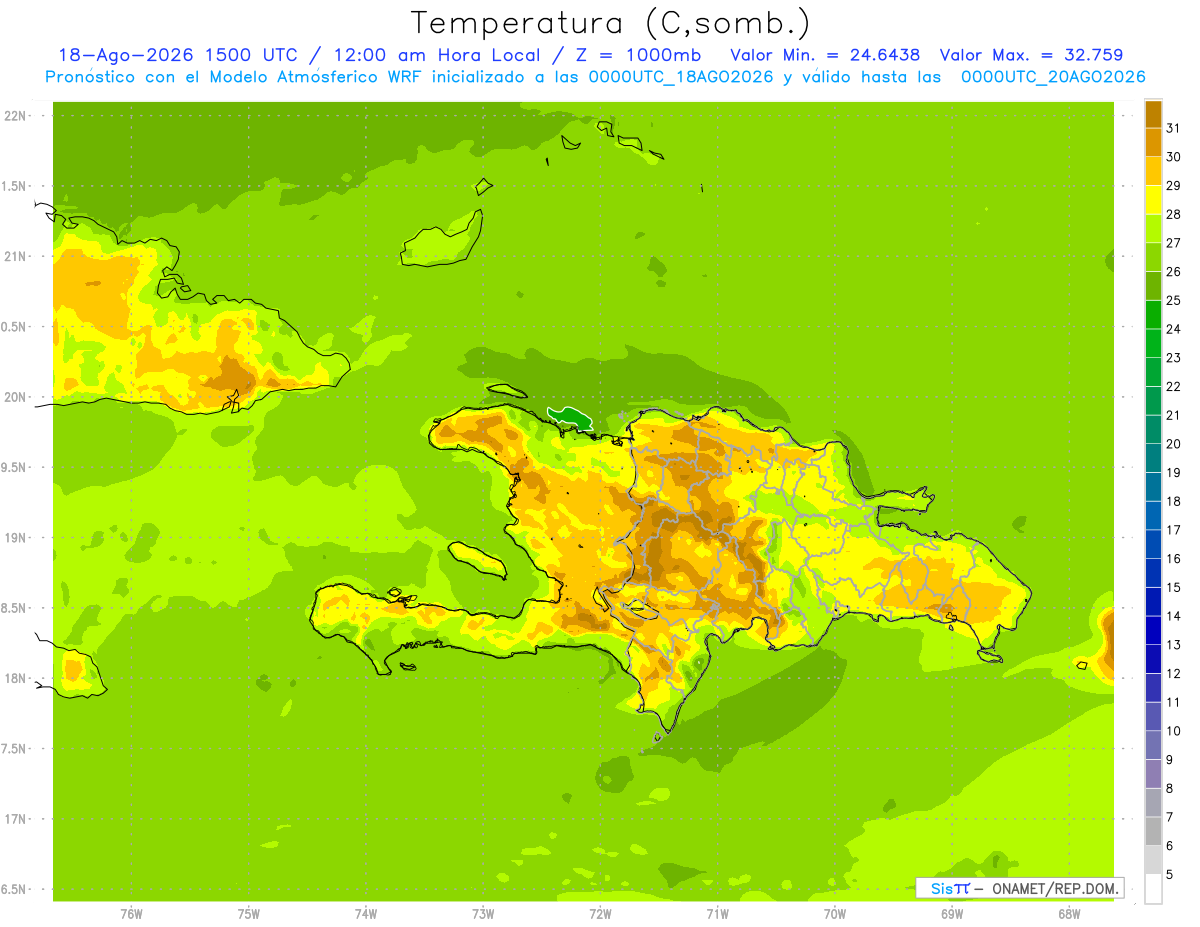Click the longitude axis label "73W"

(x=483, y=914)
